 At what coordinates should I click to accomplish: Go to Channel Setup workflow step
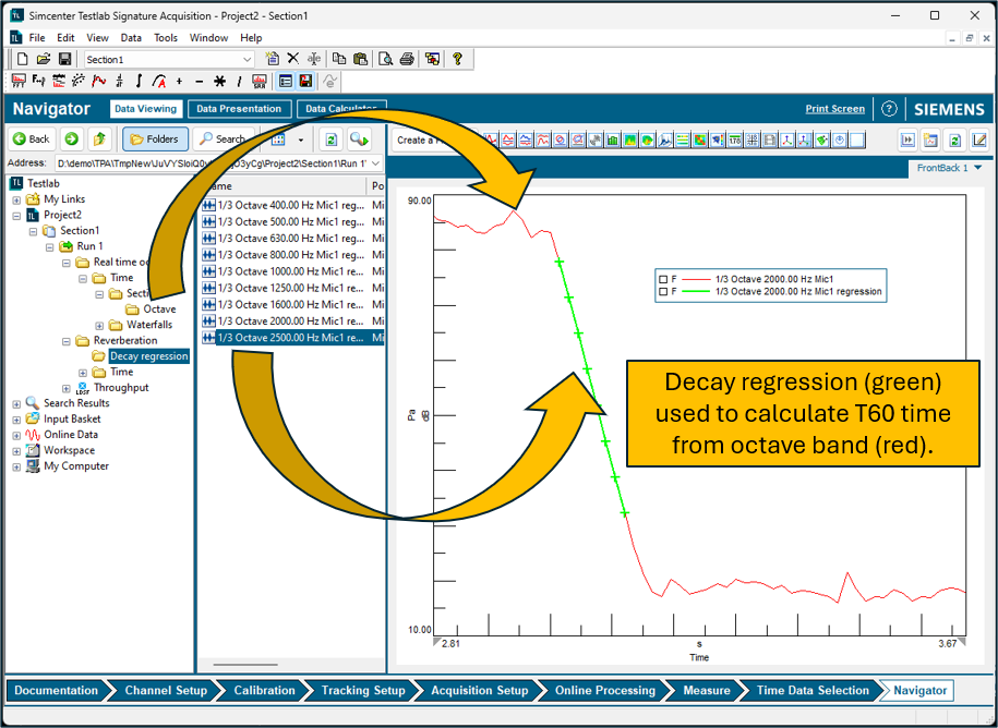[166, 690]
